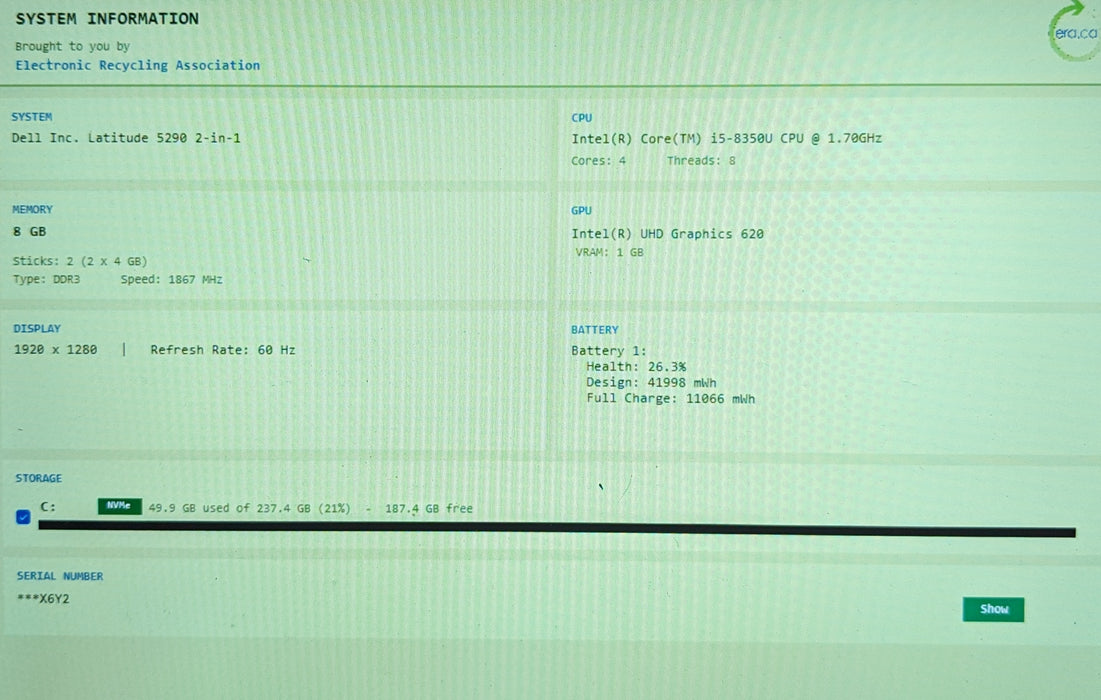Viewport: 1101px width, 700px height.
Task: Click the Show serial number button
Action: [993, 609]
